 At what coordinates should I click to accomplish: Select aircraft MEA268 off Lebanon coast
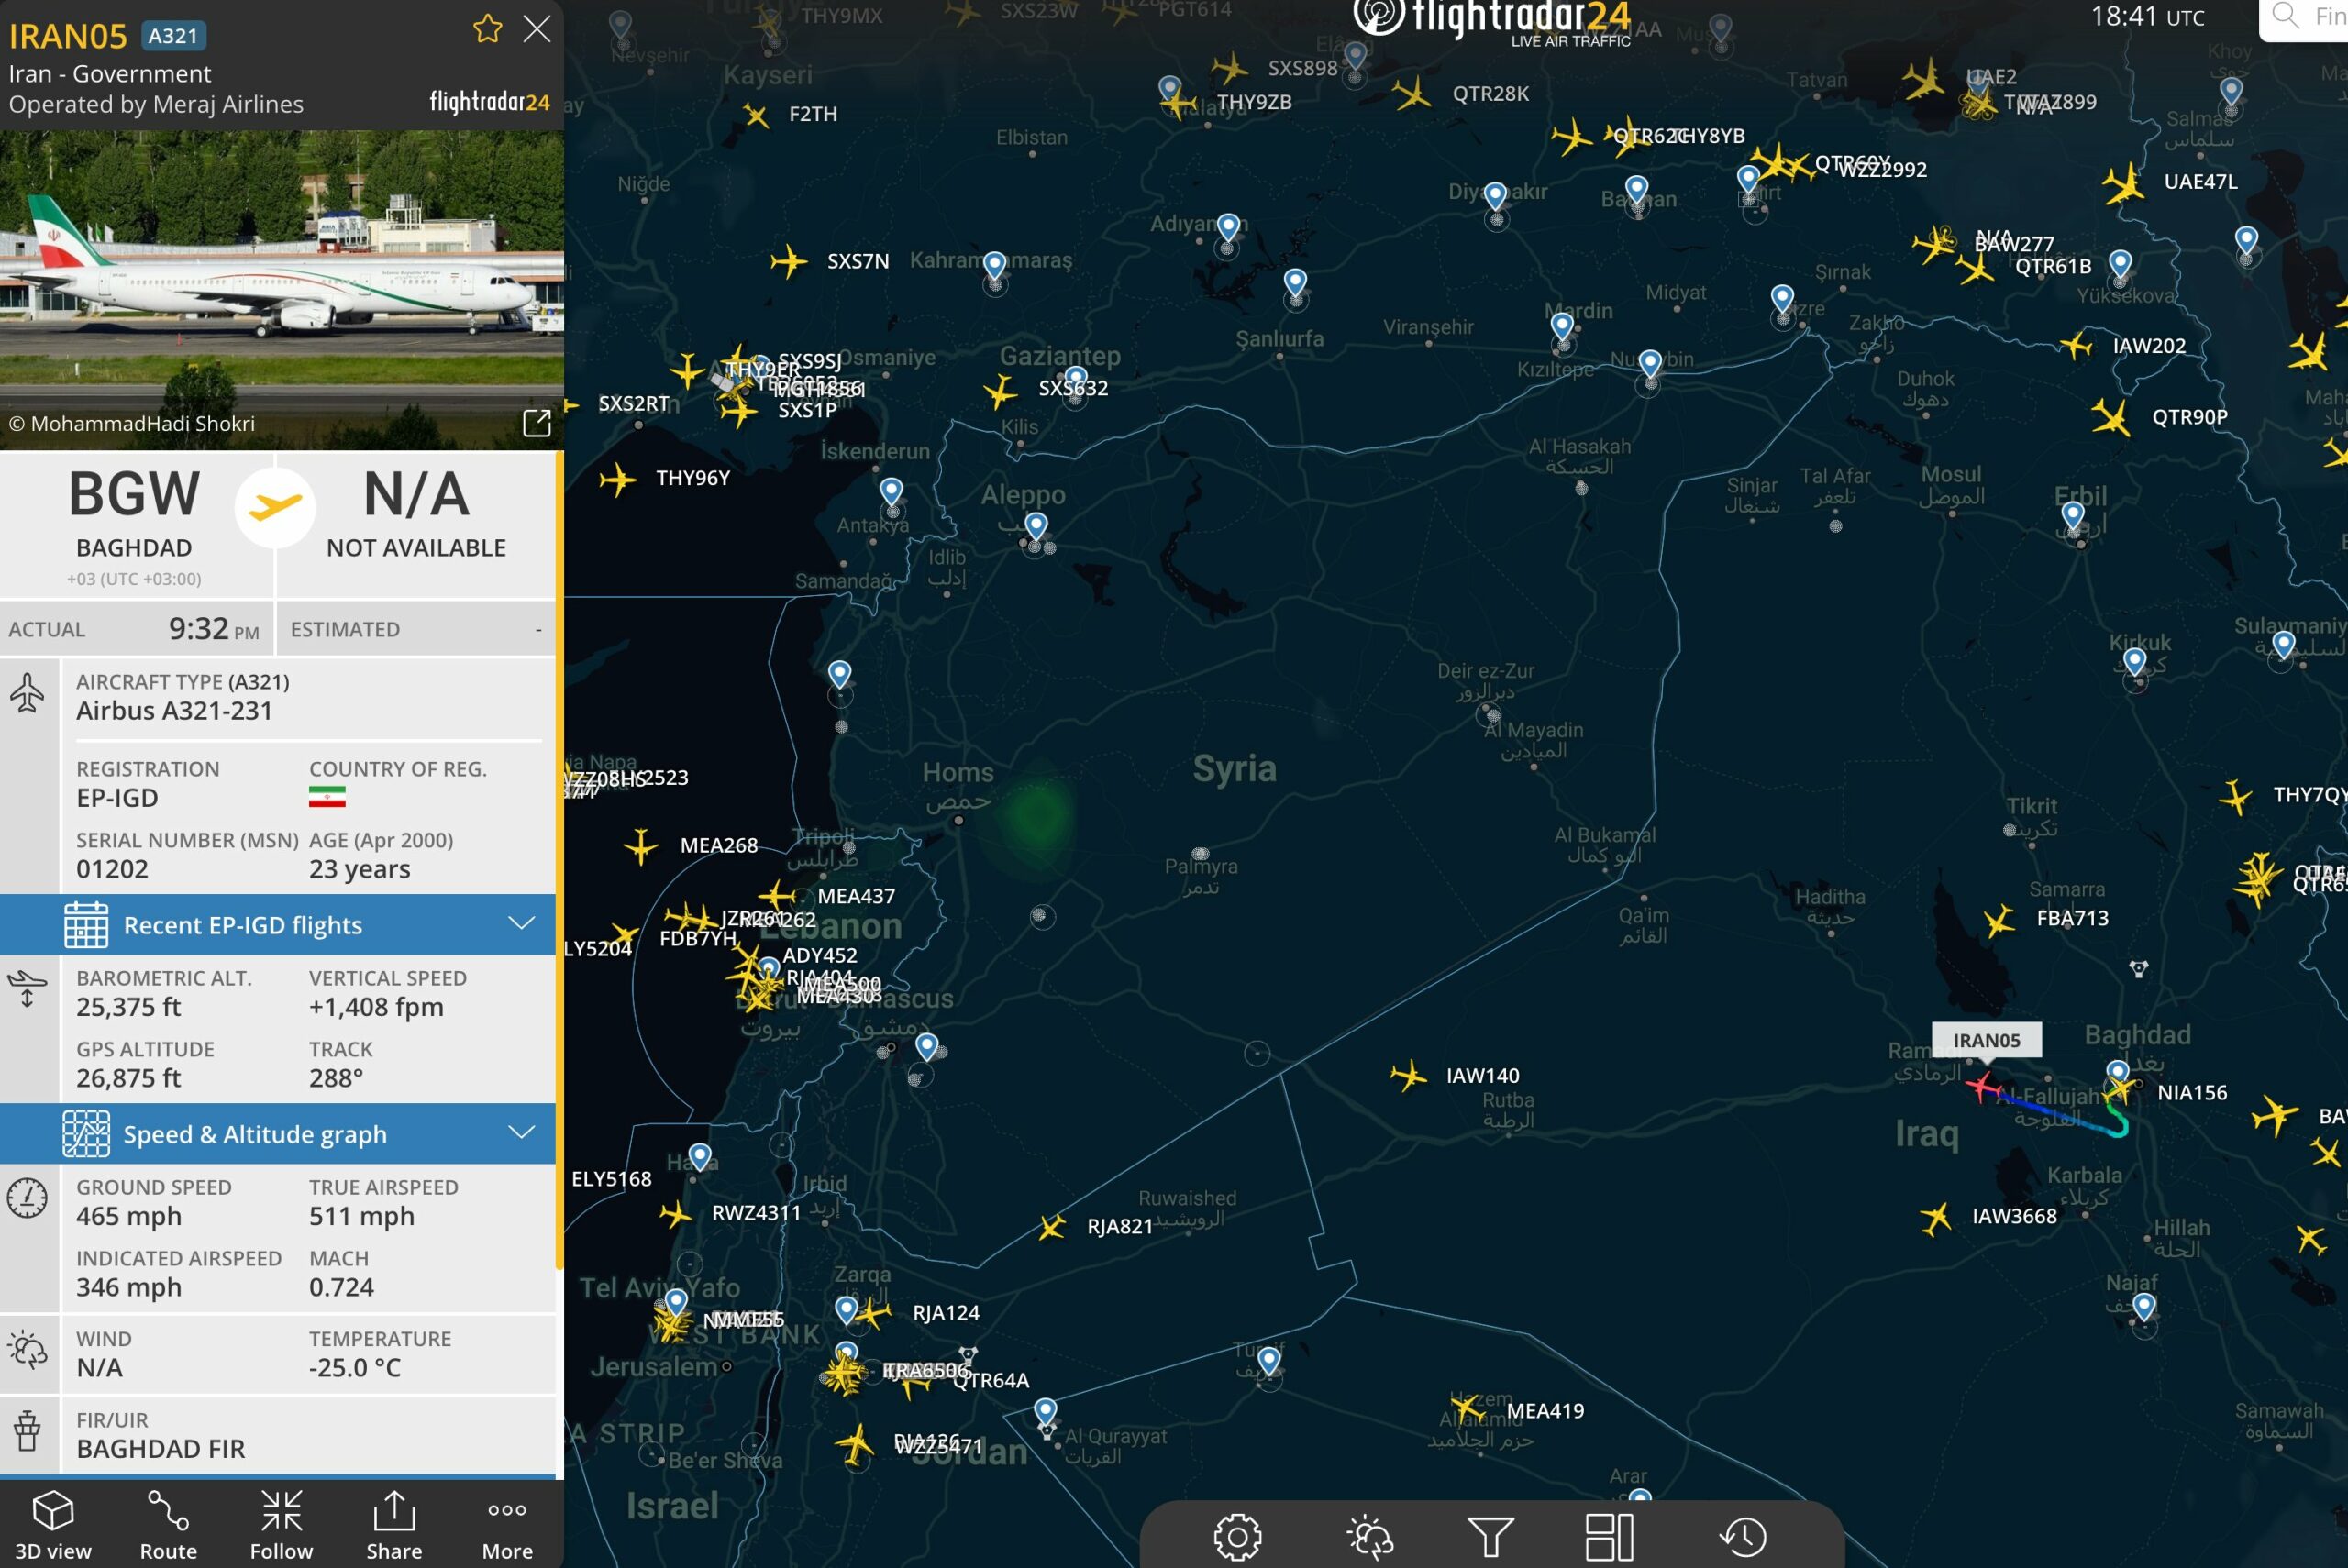641,846
